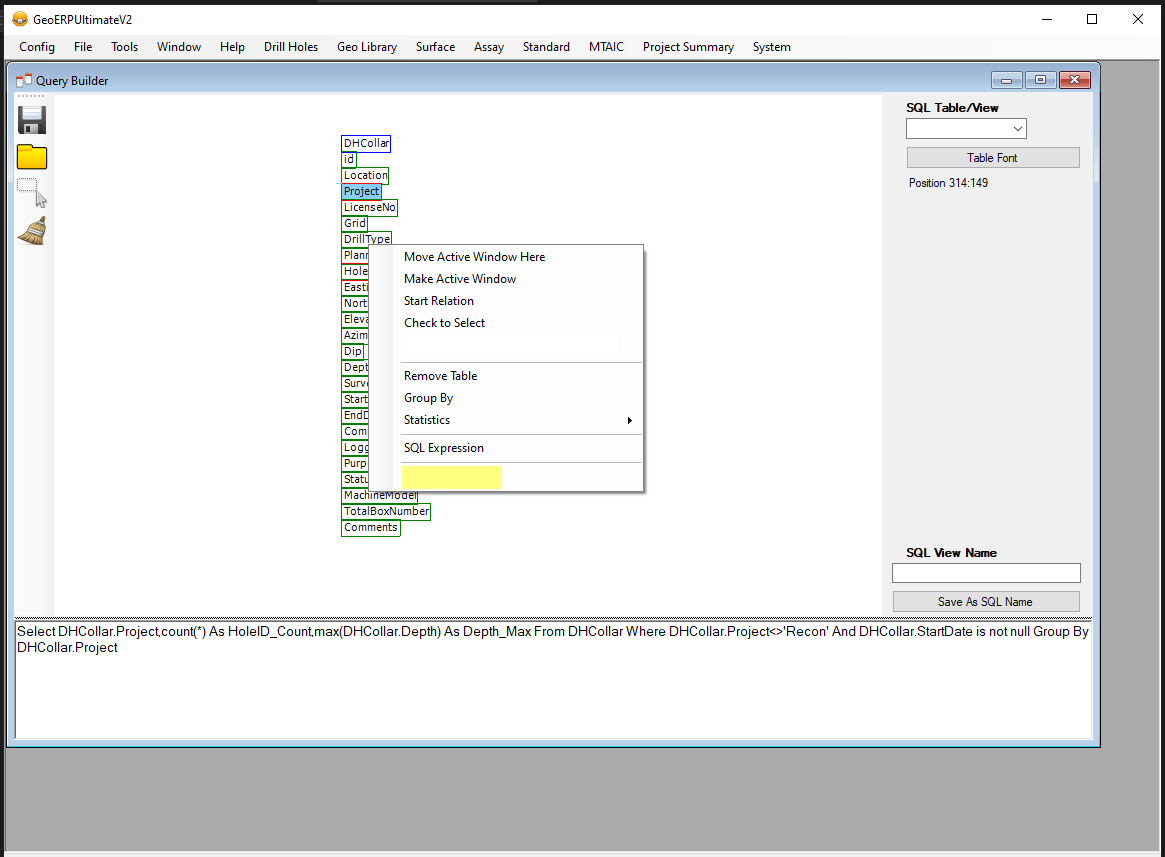Click the GeoERPUltimateV2 app icon in title bar
The image size is (1165, 857).
(x=19, y=19)
